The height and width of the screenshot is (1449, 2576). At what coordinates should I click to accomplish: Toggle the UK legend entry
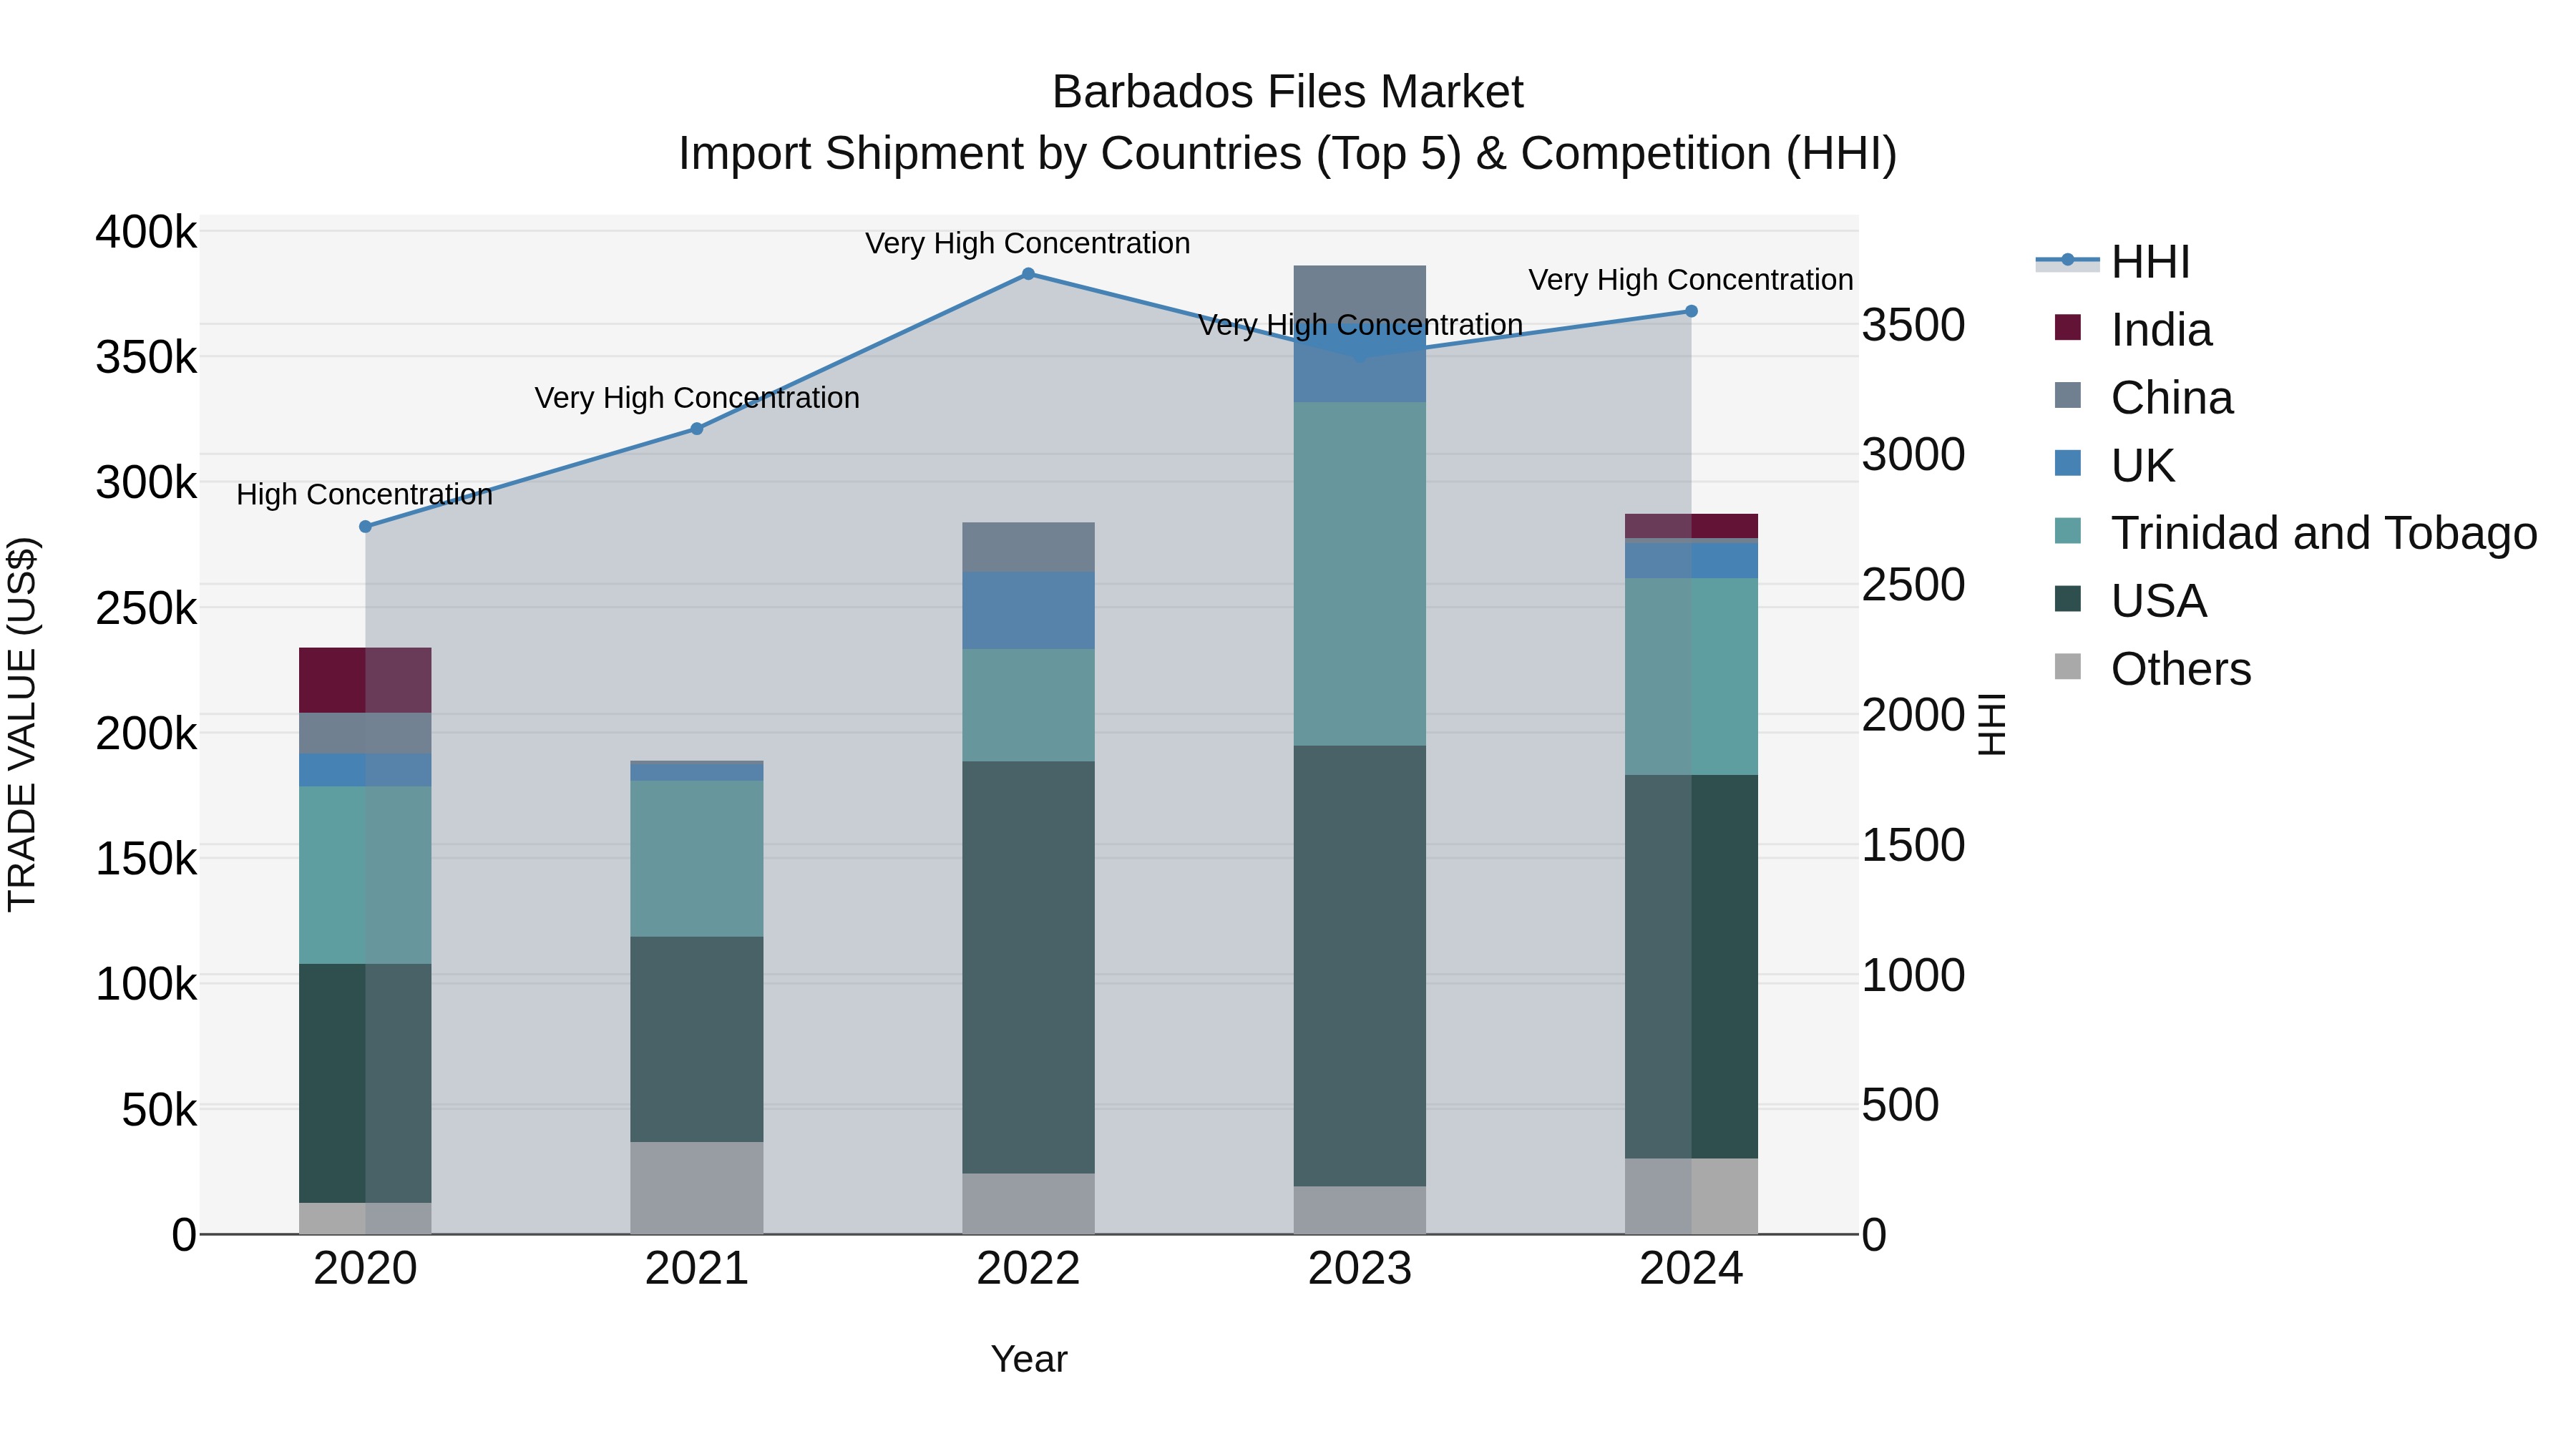point(2114,466)
